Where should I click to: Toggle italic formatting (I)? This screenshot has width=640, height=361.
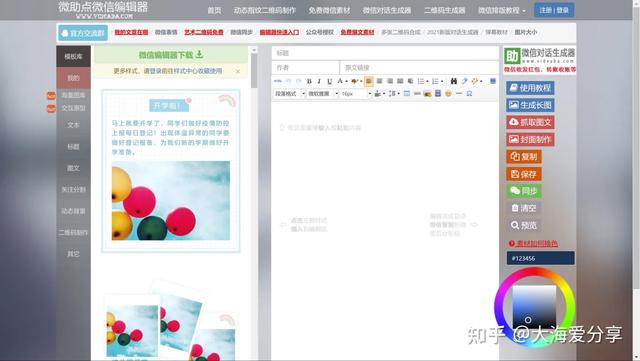319,81
